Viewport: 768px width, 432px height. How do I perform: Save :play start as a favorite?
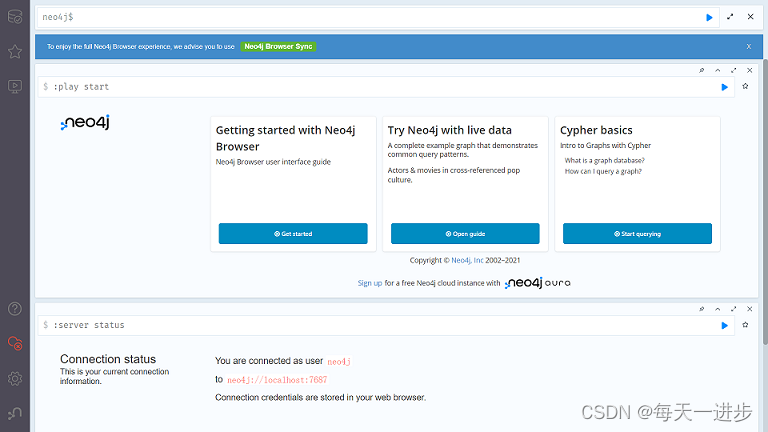coord(745,86)
